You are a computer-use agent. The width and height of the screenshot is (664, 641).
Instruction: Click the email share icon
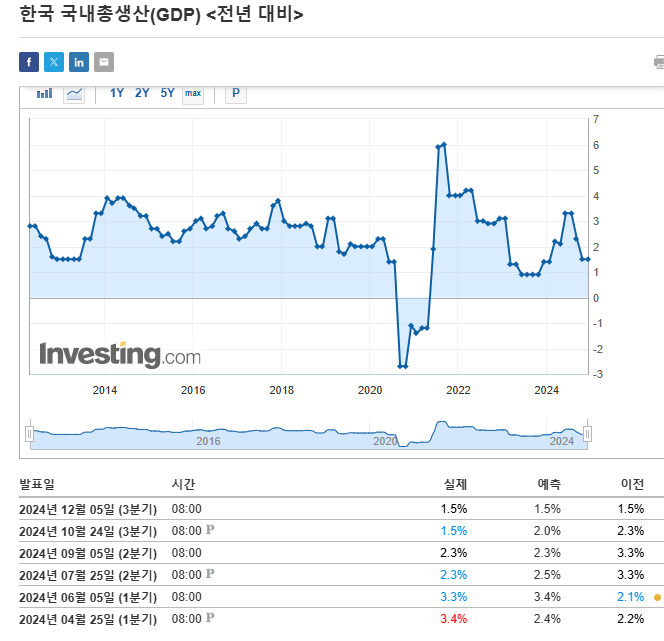pyautogui.click(x=104, y=63)
